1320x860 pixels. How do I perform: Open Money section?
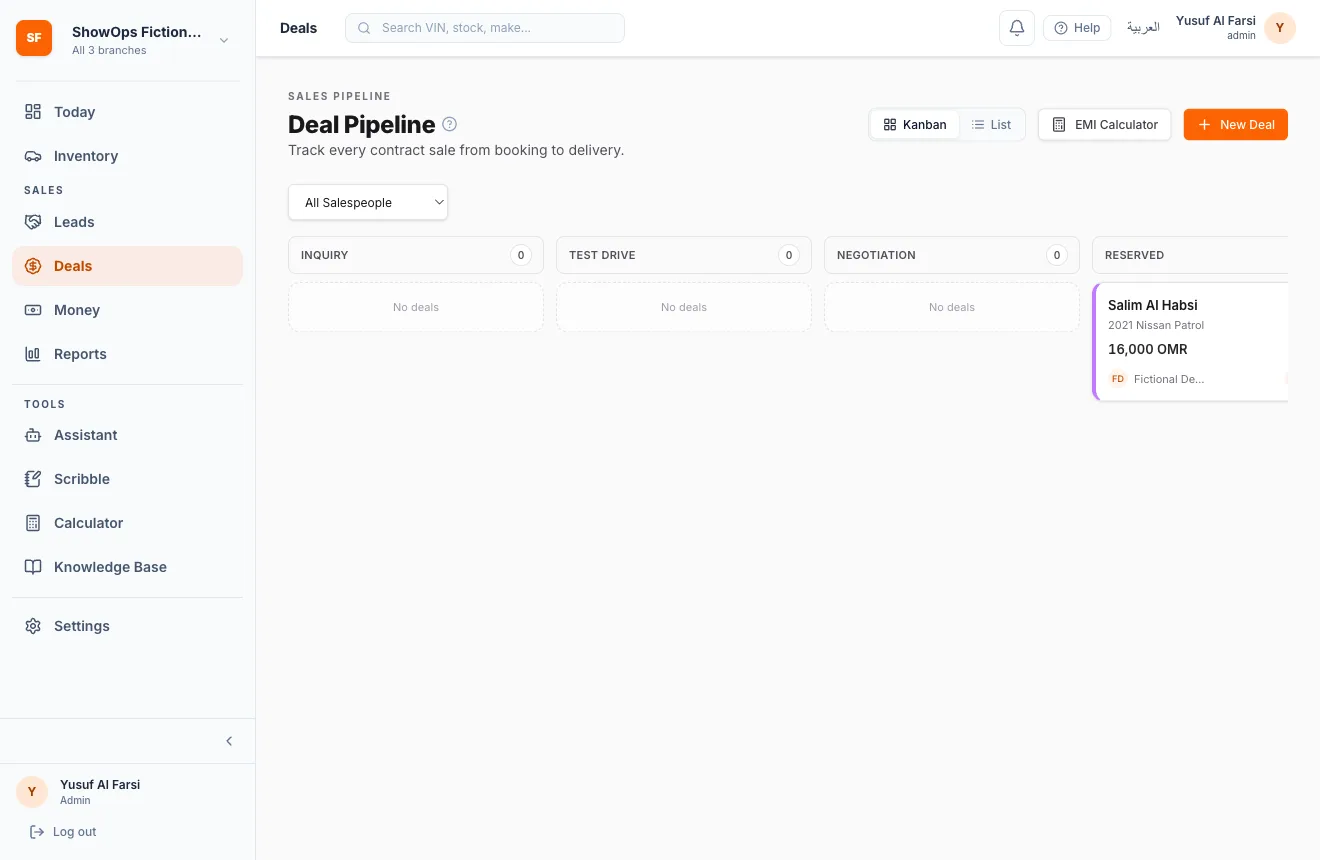(128, 310)
